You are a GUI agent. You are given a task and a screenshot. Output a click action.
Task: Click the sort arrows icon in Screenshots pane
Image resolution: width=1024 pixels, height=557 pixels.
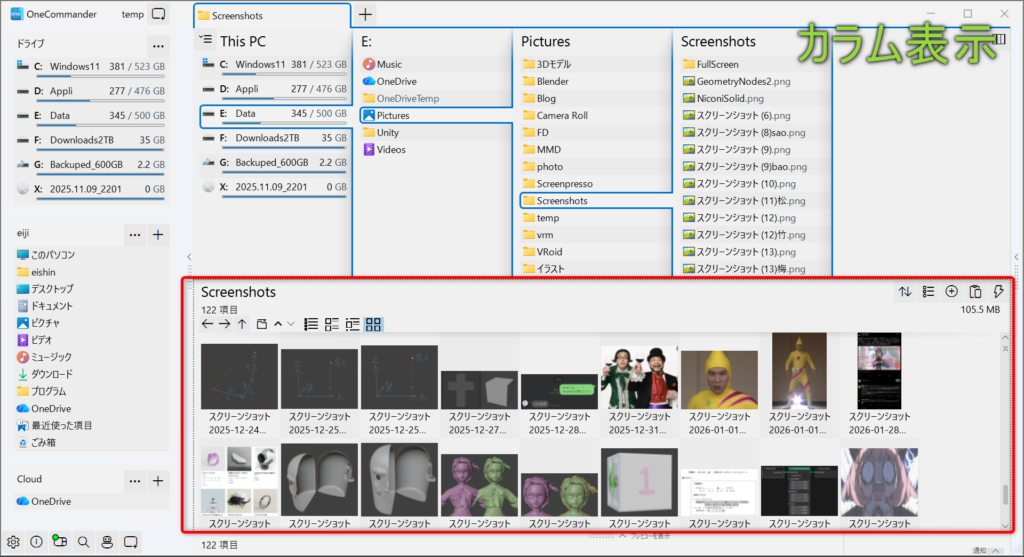(x=905, y=292)
